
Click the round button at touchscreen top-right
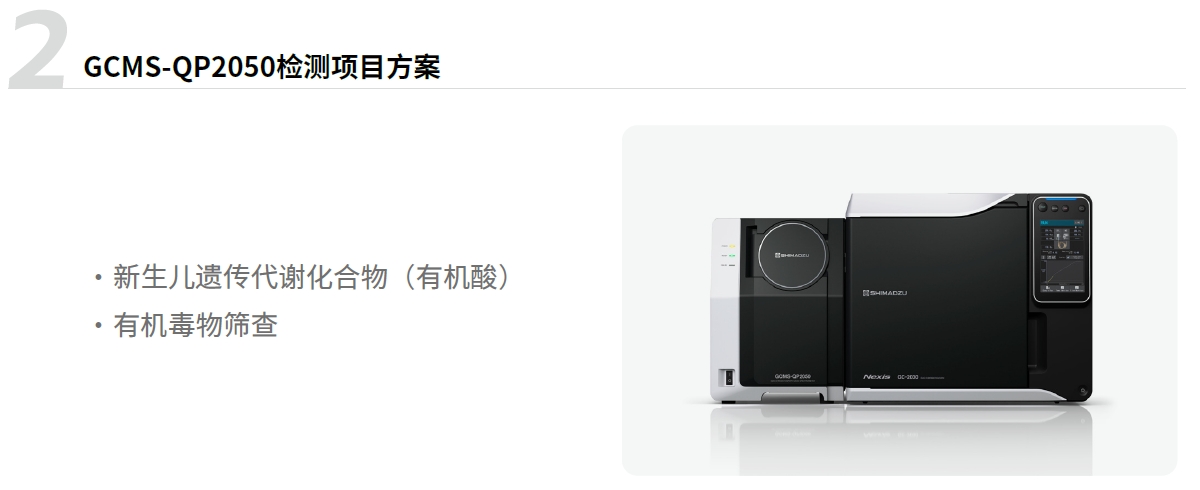(x=1081, y=208)
